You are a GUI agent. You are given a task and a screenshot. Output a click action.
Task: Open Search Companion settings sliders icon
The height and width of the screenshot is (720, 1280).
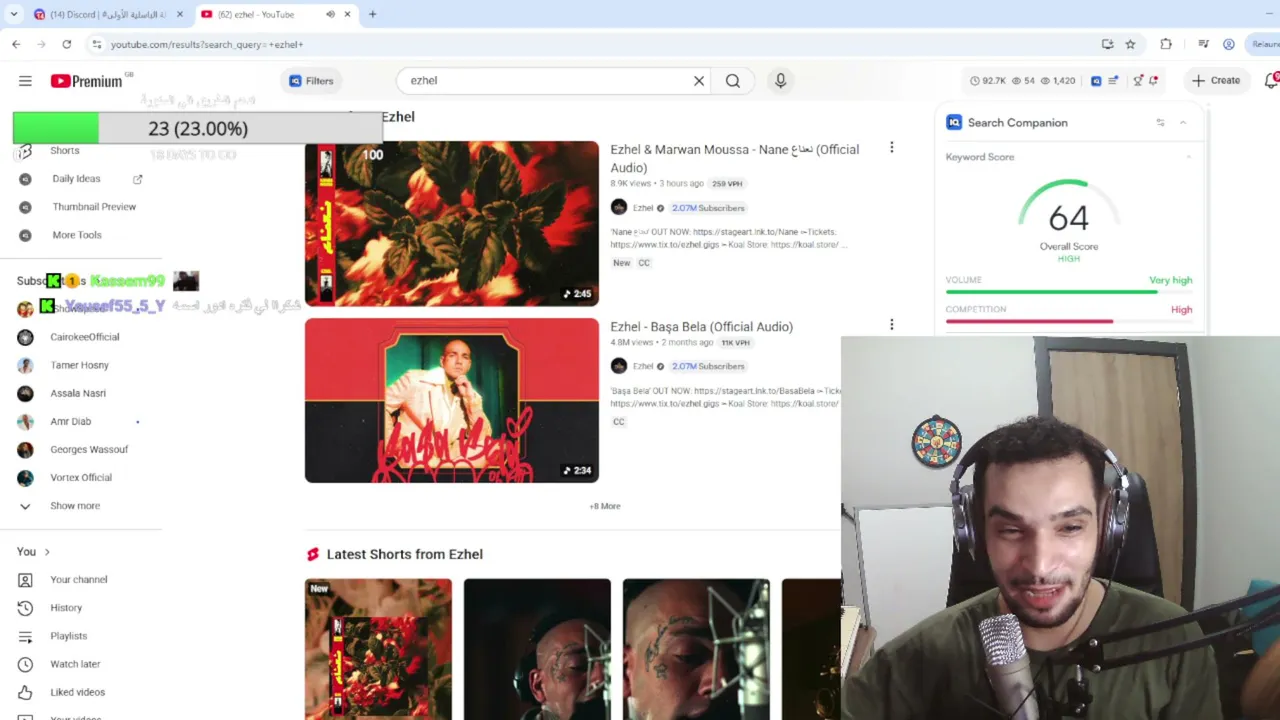(x=1160, y=123)
